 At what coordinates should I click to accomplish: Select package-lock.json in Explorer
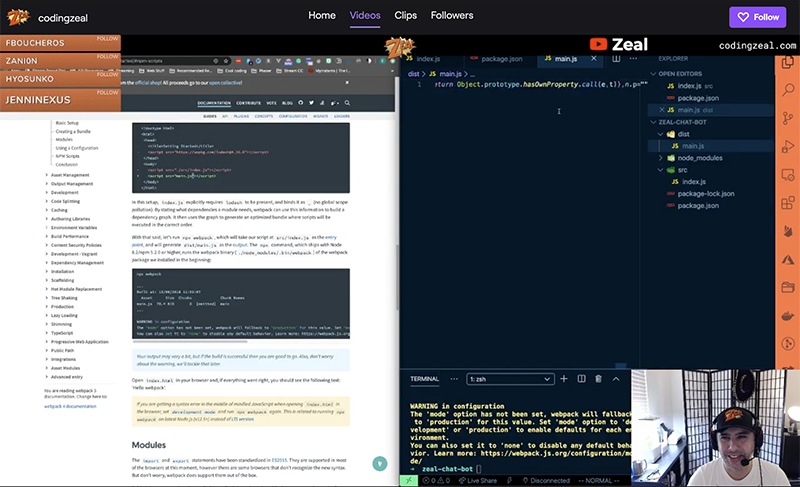706,194
